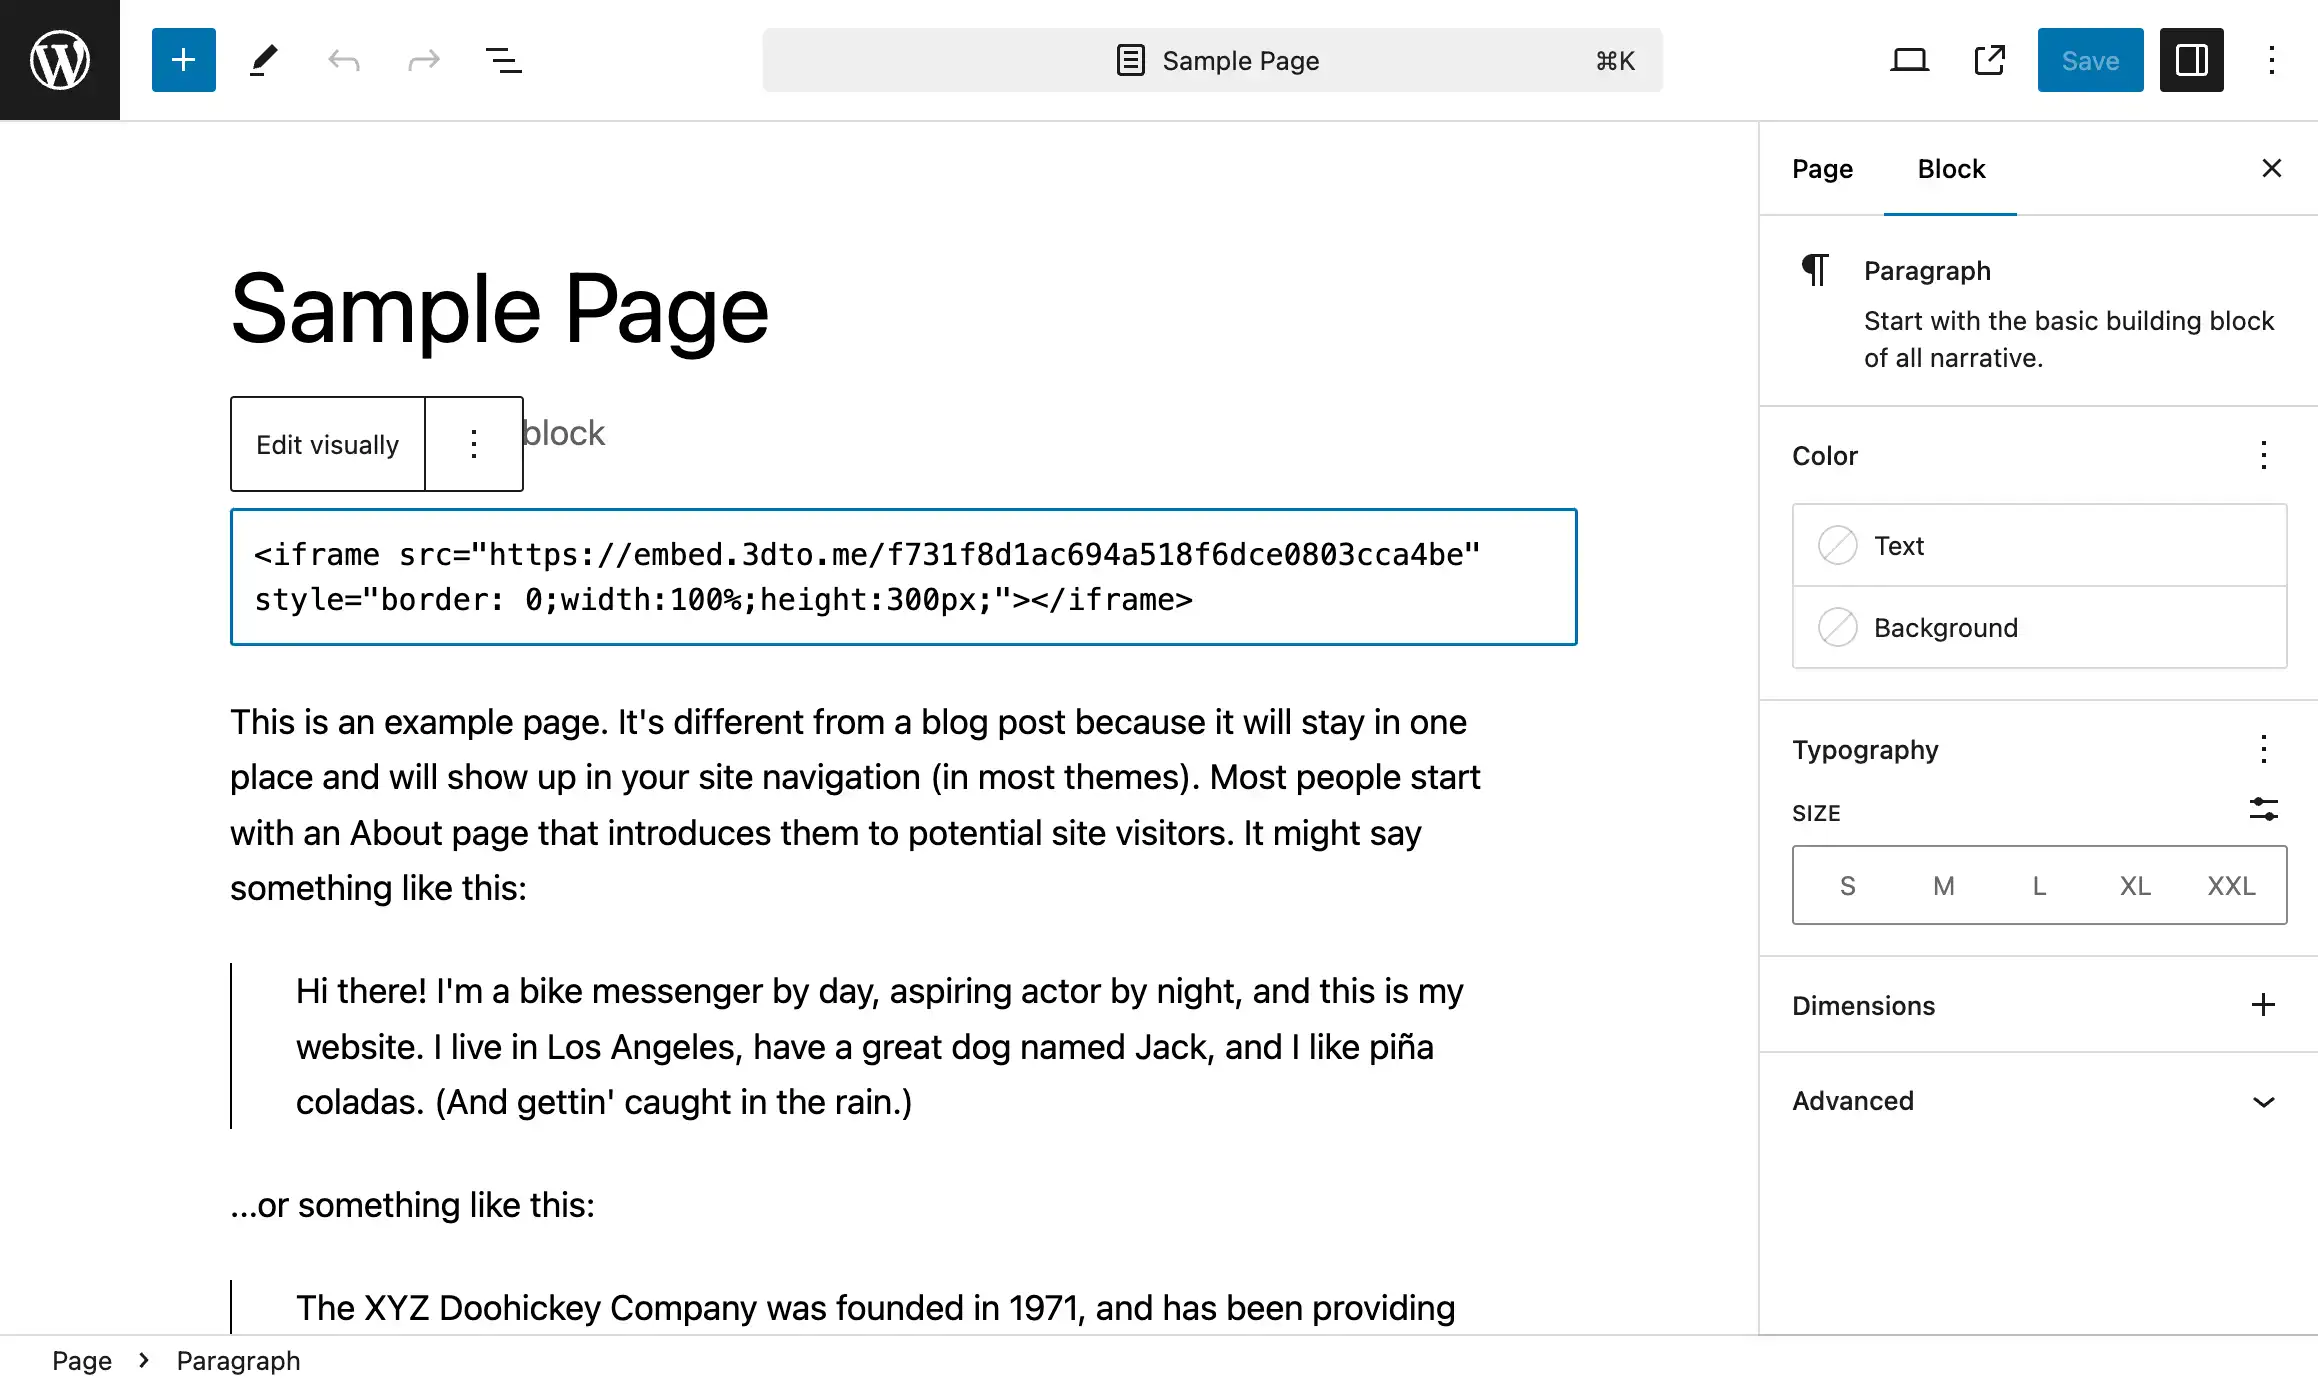This screenshot has width=2318, height=1384.
Task: Switch to the Block tab
Action: point(1950,168)
